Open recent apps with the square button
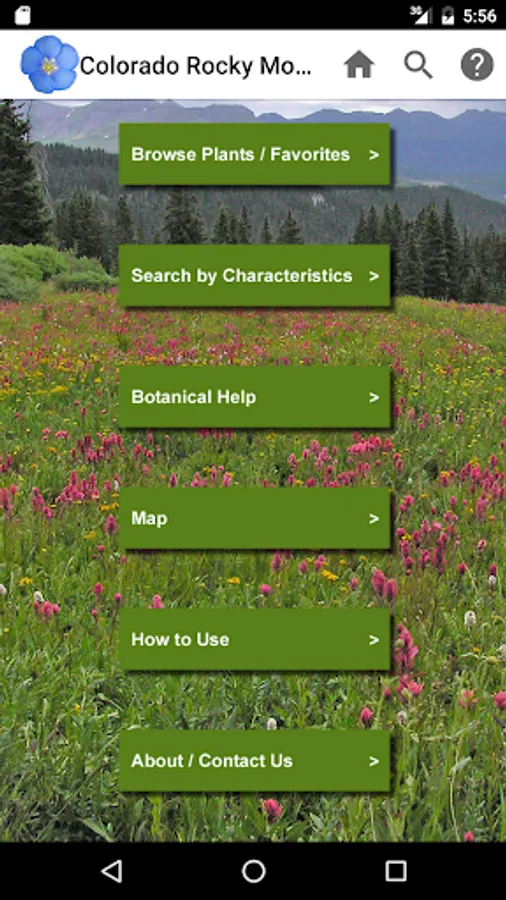Viewport: 506px width, 900px height. 395,871
